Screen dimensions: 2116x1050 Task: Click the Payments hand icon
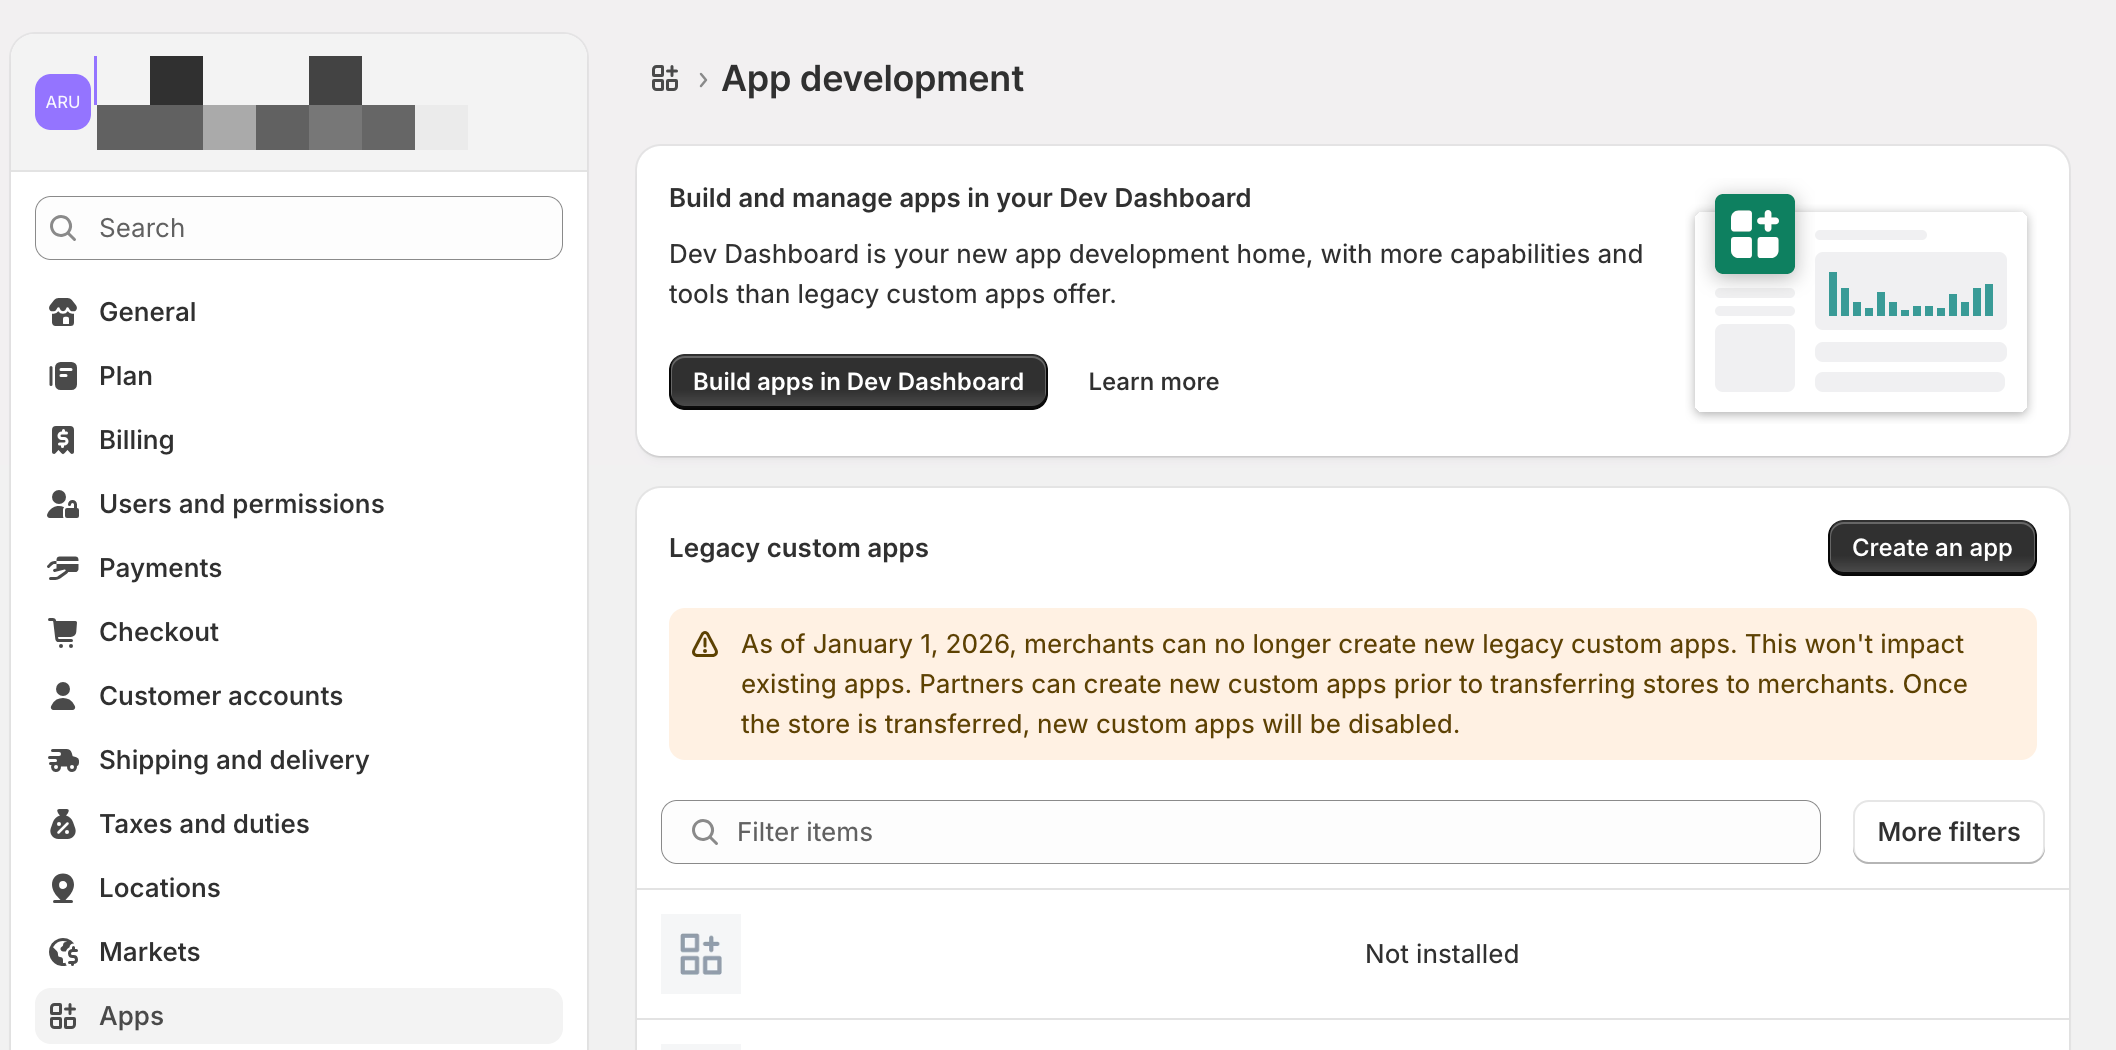(x=63, y=568)
